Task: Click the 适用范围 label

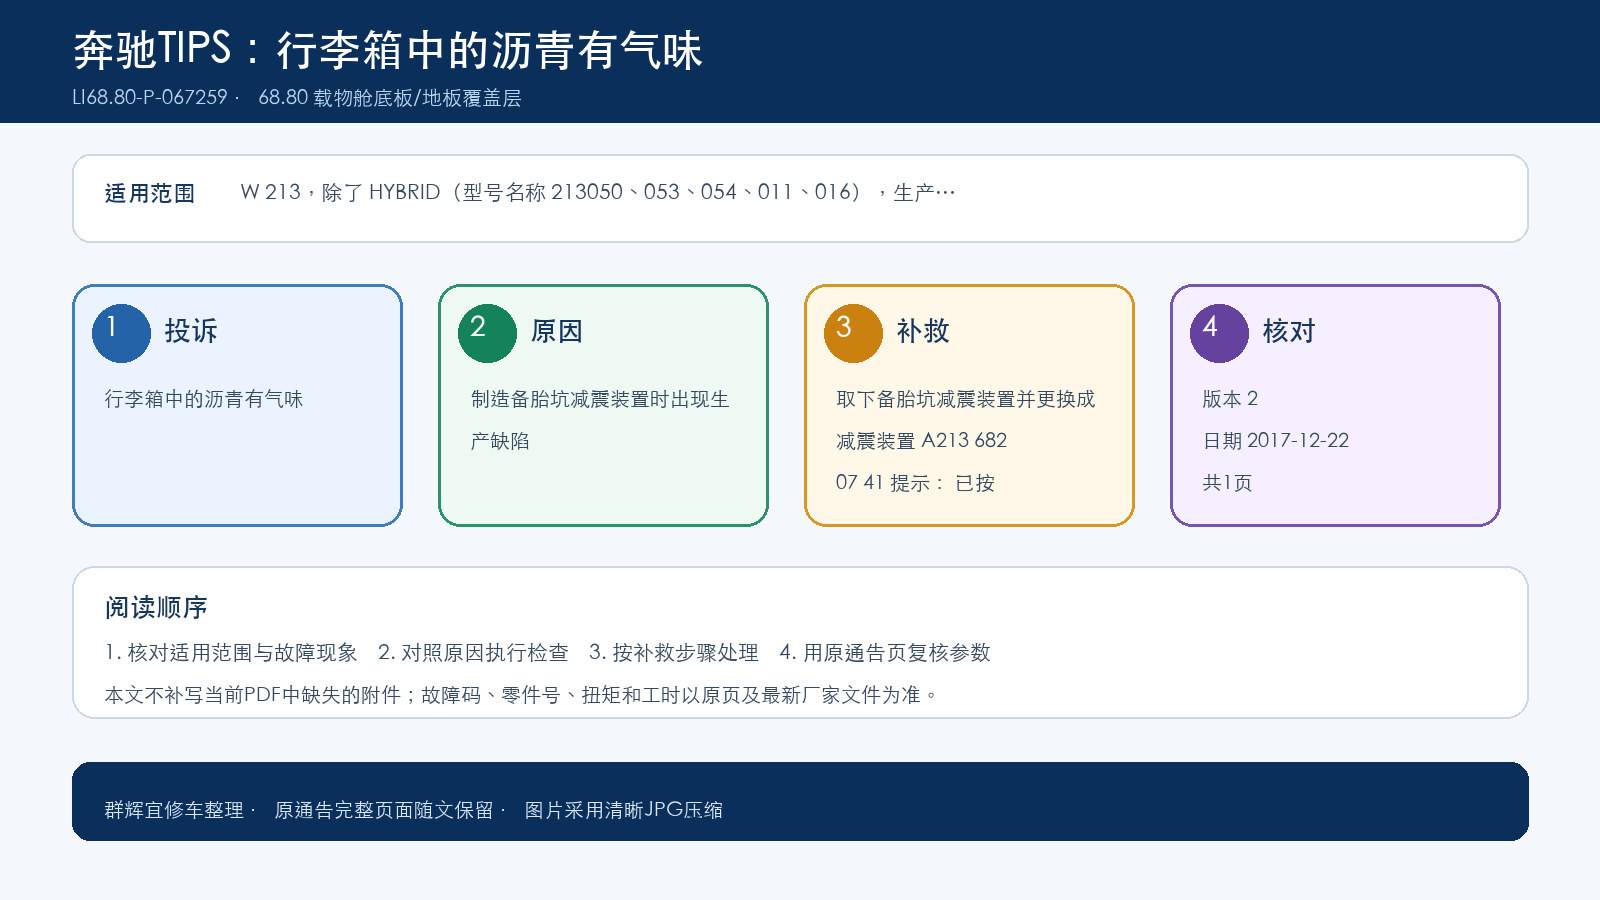Action: [x=150, y=193]
